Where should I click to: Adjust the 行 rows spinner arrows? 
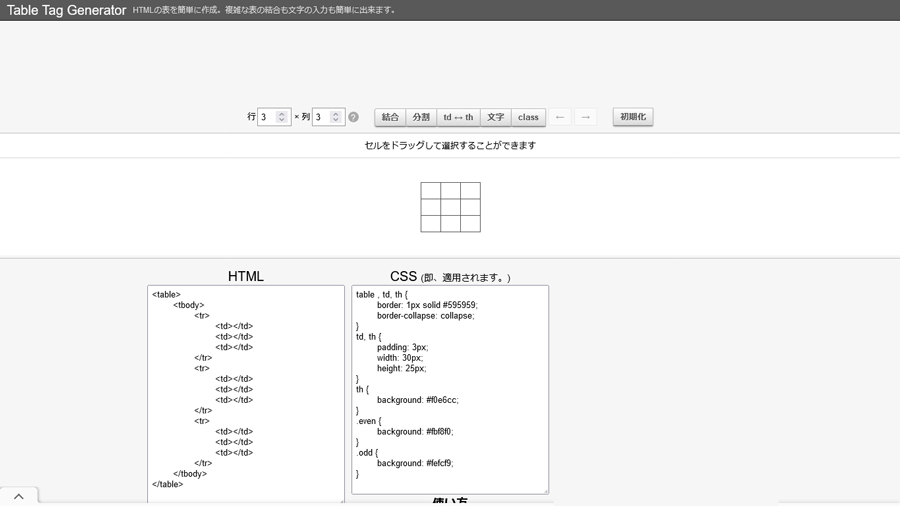(282, 117)
